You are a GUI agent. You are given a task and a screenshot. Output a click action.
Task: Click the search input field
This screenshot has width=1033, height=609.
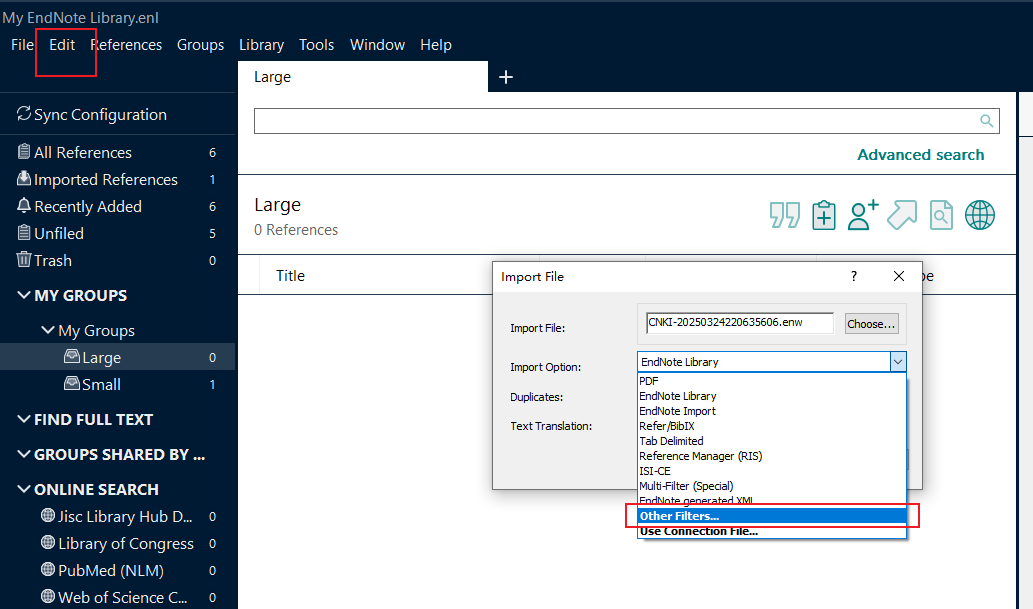[x=627, y=121]
